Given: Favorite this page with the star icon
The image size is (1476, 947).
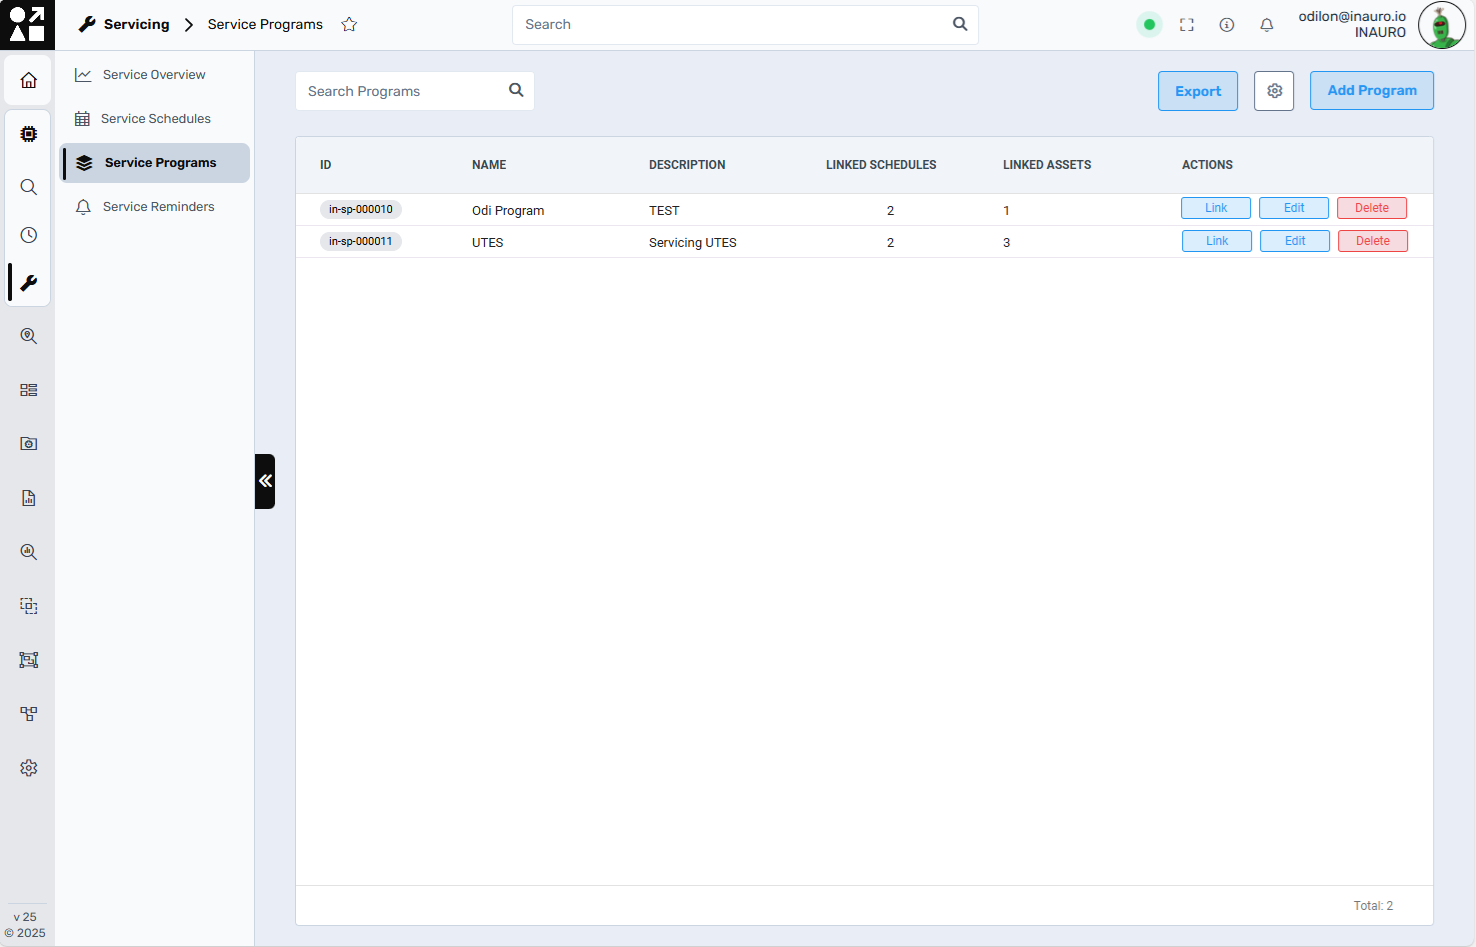Looking at the screenshot, I should click(349, 25).
